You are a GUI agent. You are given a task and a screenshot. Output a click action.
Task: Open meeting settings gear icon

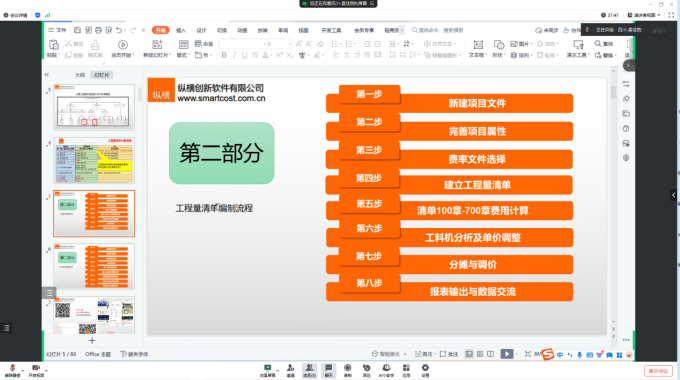425,368
